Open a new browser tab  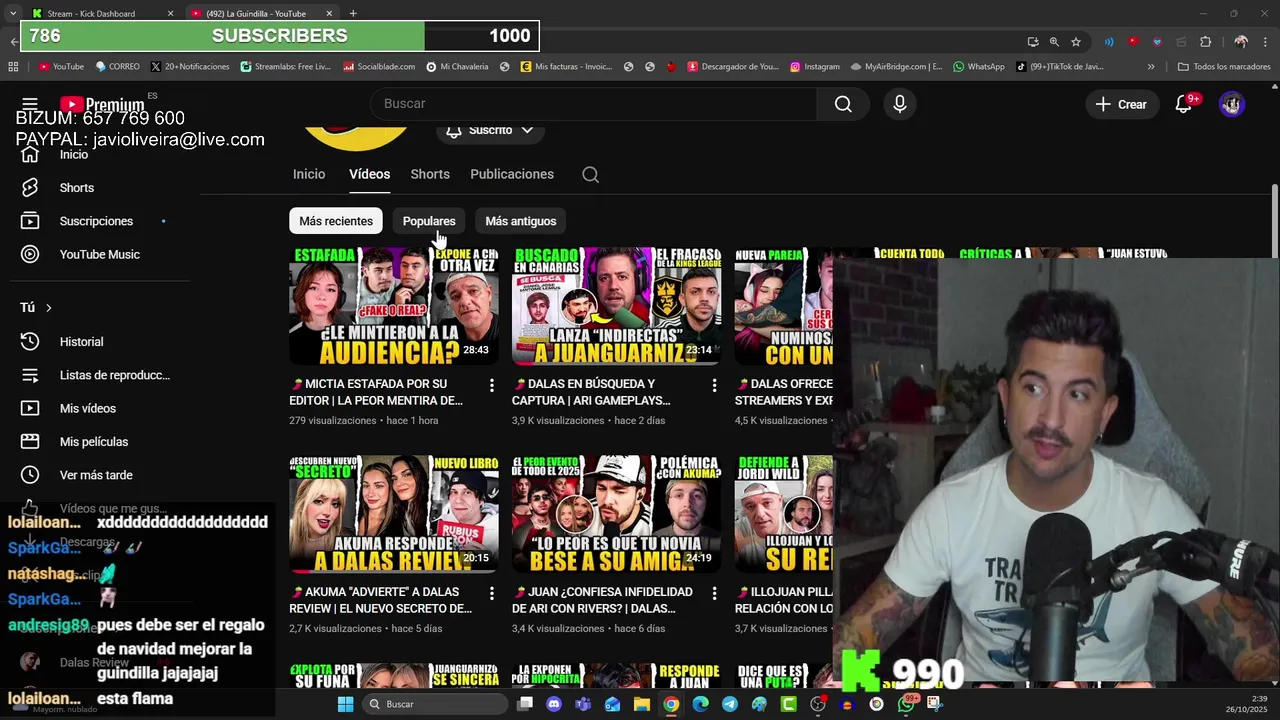pyautogui.click(x=353, y=14)
